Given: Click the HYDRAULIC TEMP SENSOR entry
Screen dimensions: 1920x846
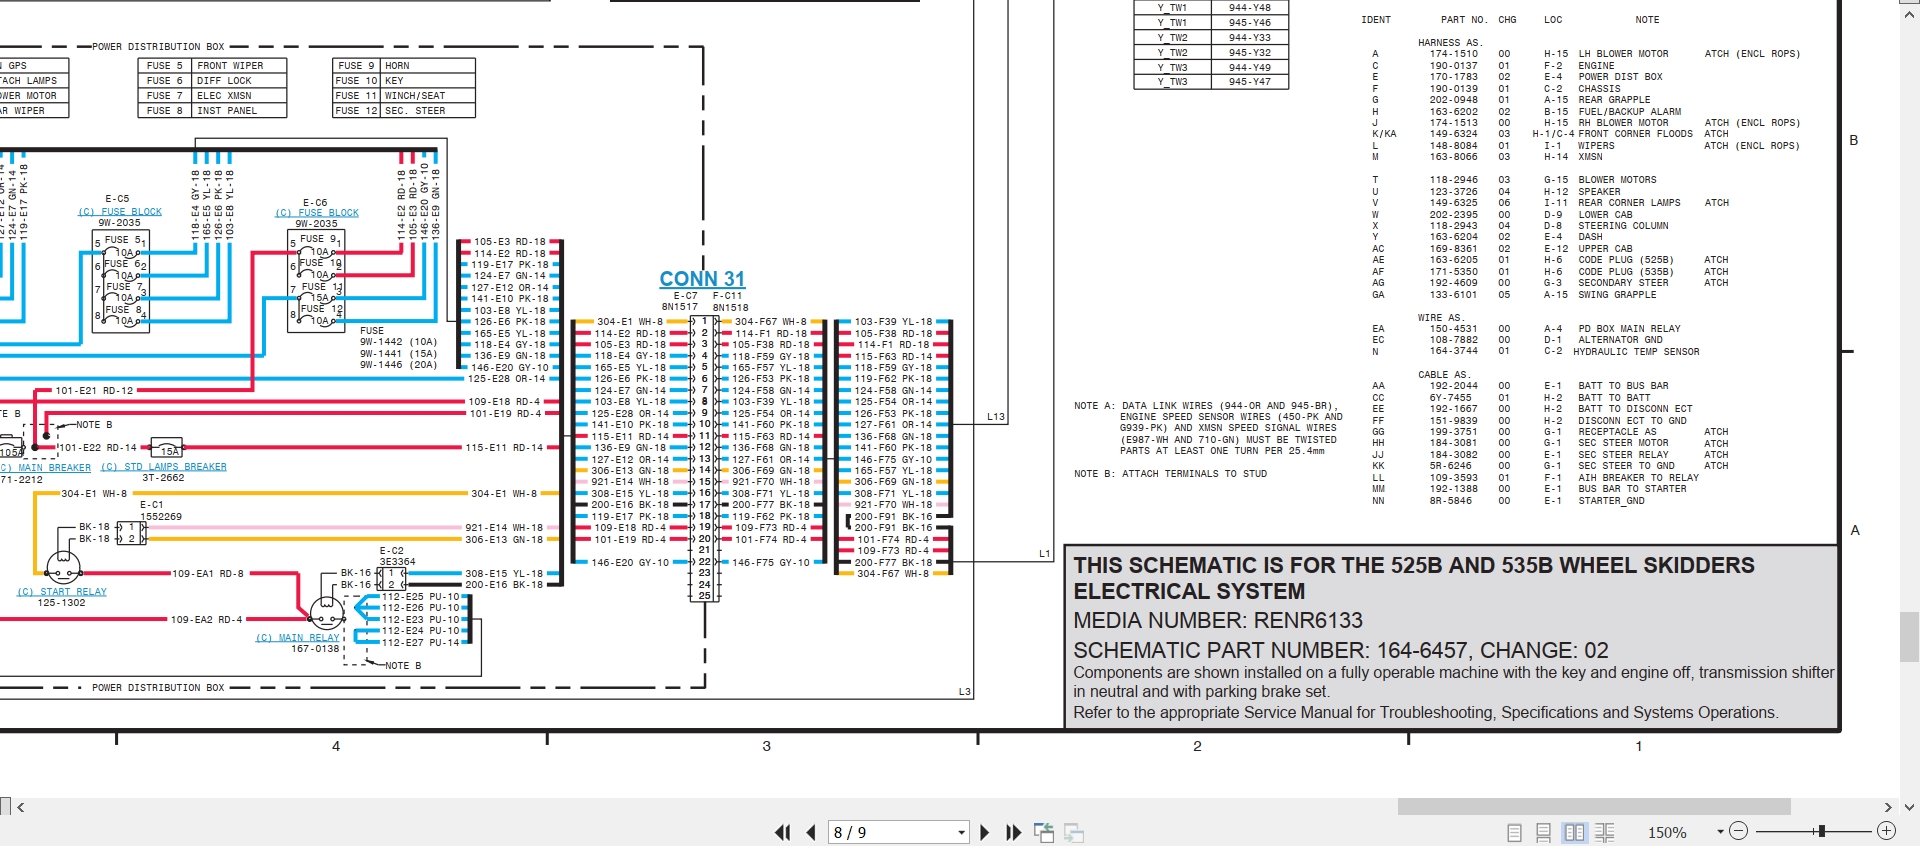Looking at the screenshot, I should pyautogui.click(x=1636, y=352).
